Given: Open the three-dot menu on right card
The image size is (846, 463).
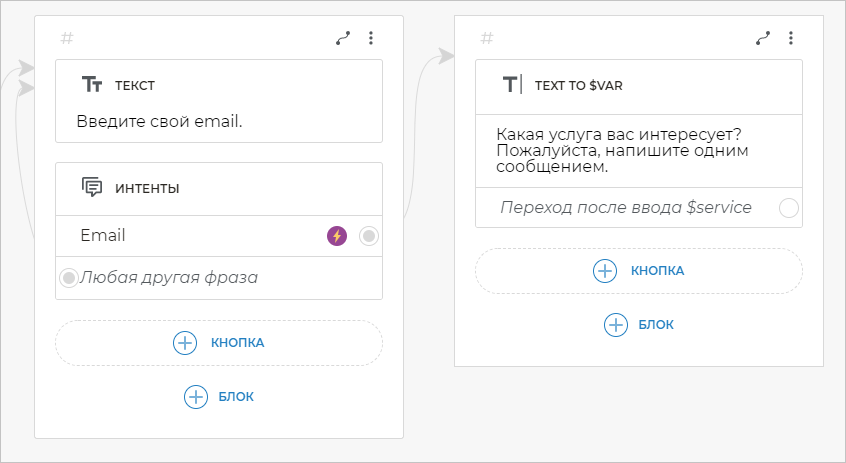Looking at the screenshot, I should (x=791, y=38).
